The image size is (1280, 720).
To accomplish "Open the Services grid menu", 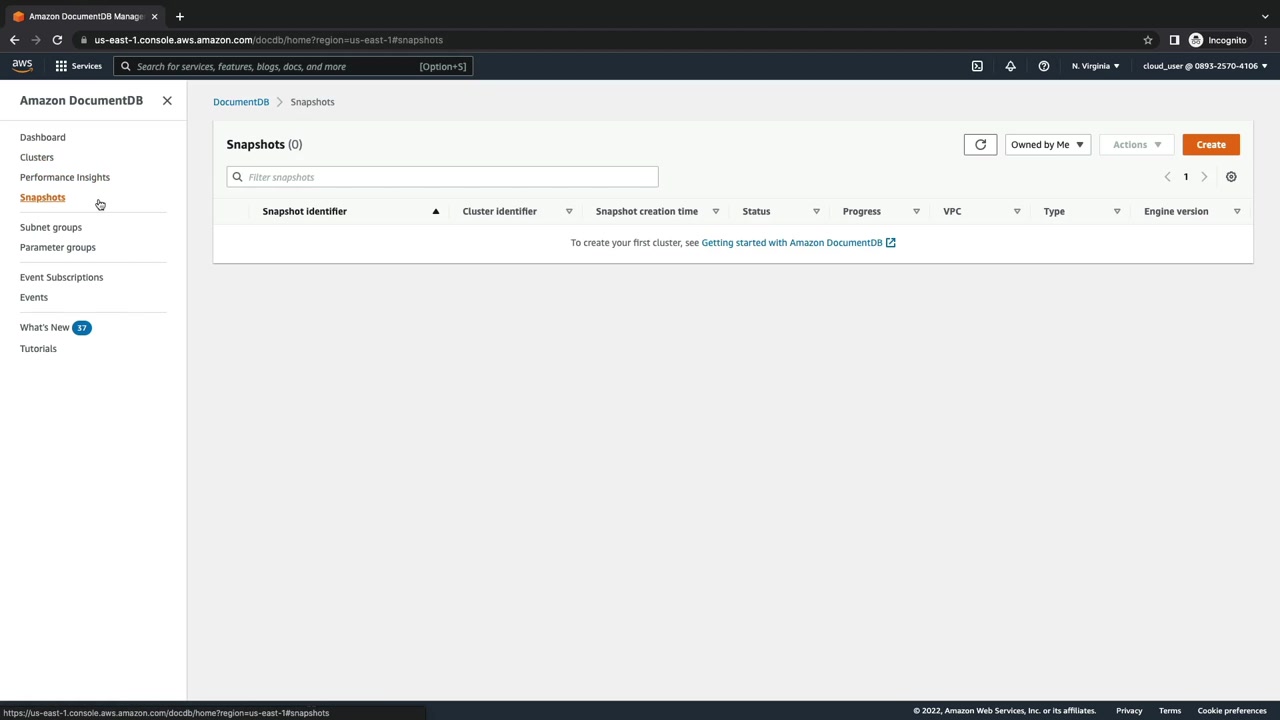I will 78,66.
